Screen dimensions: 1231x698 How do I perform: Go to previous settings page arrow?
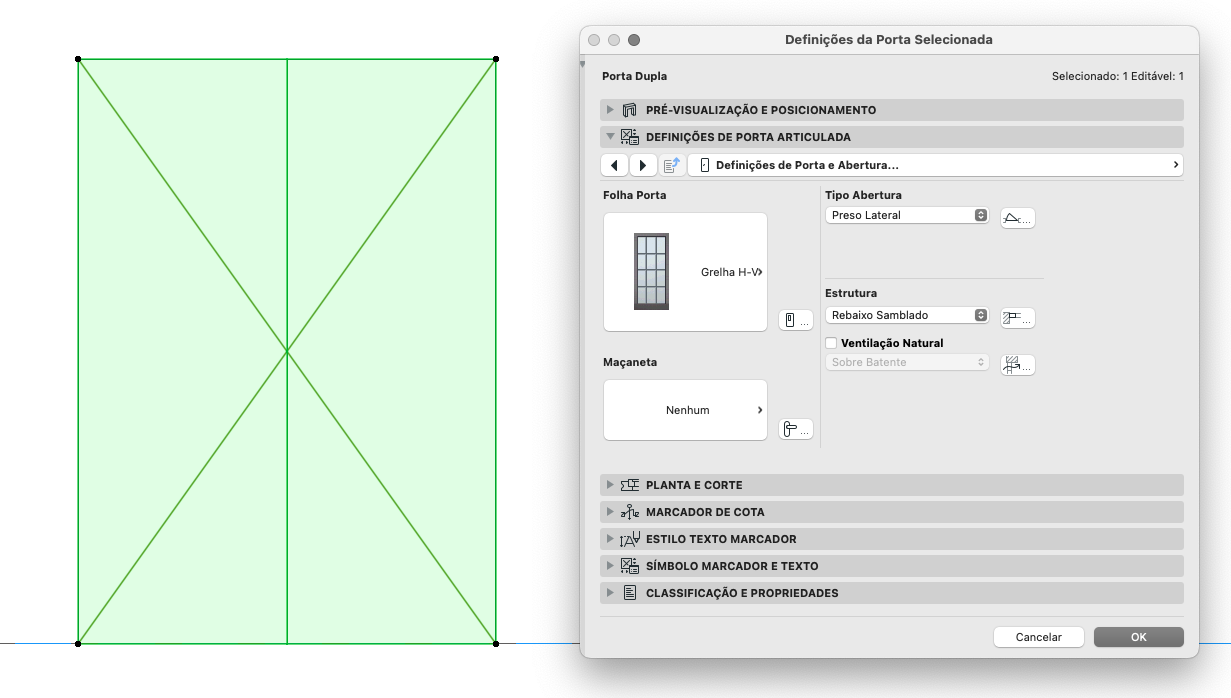point(614,165)
